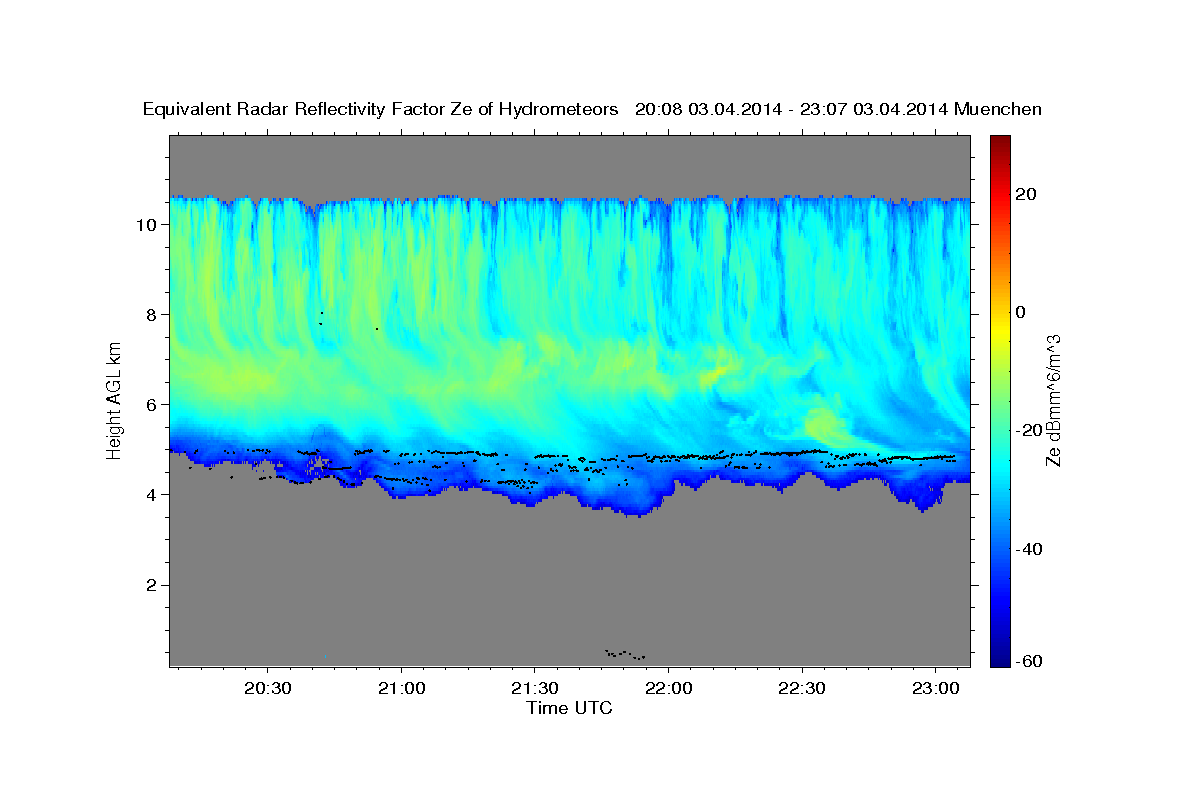Click the height tick label 6

click(153, 404)
